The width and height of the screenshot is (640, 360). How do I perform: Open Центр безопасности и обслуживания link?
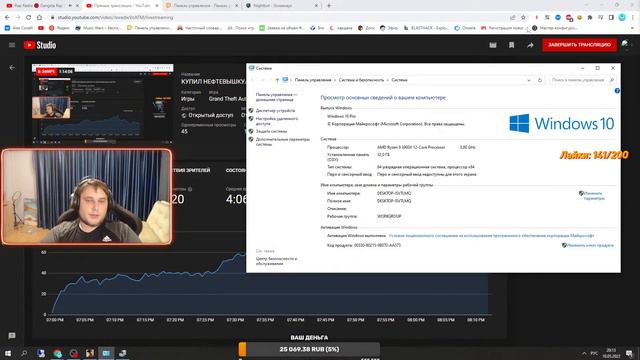click(276, 261)
